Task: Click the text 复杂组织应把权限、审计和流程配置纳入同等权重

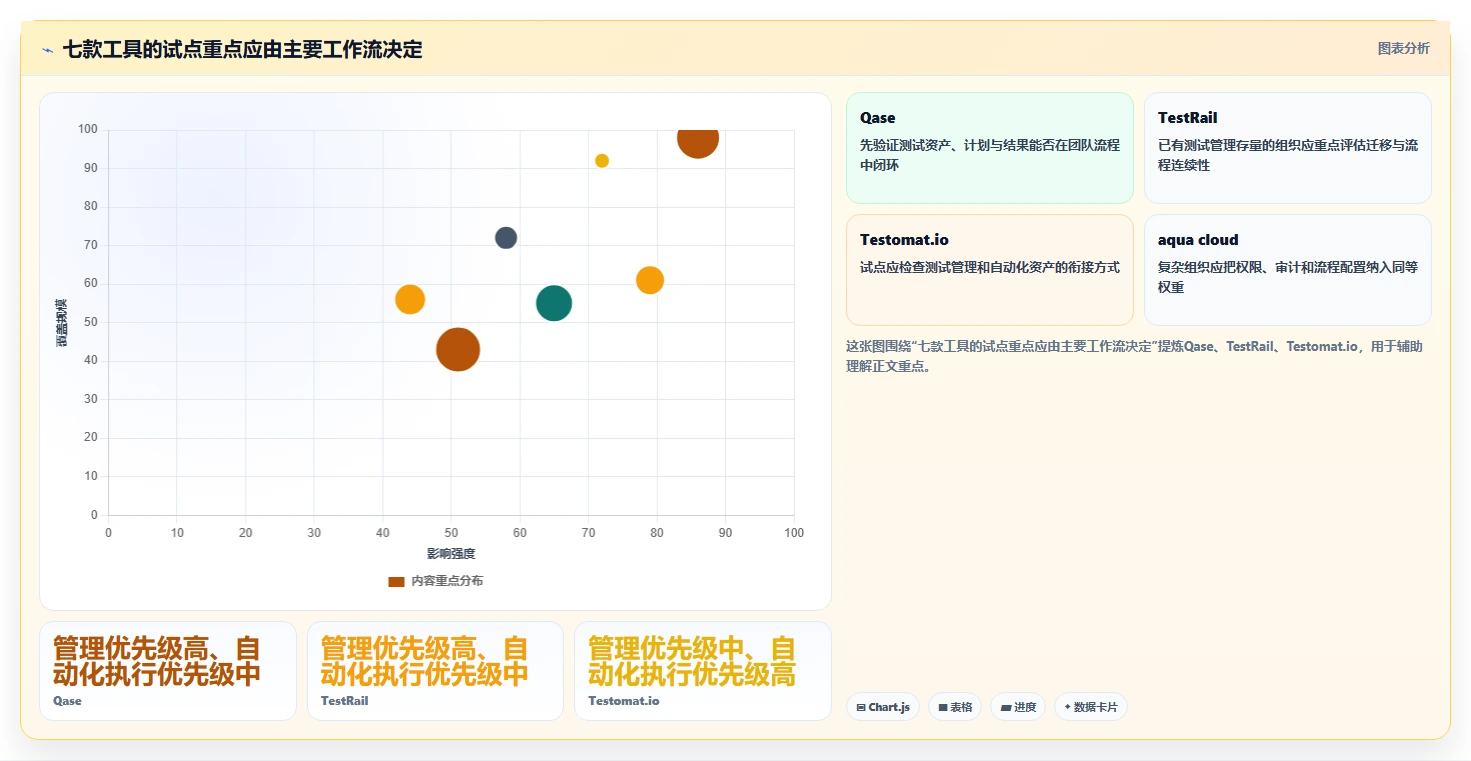Action: coord(1288,277)
